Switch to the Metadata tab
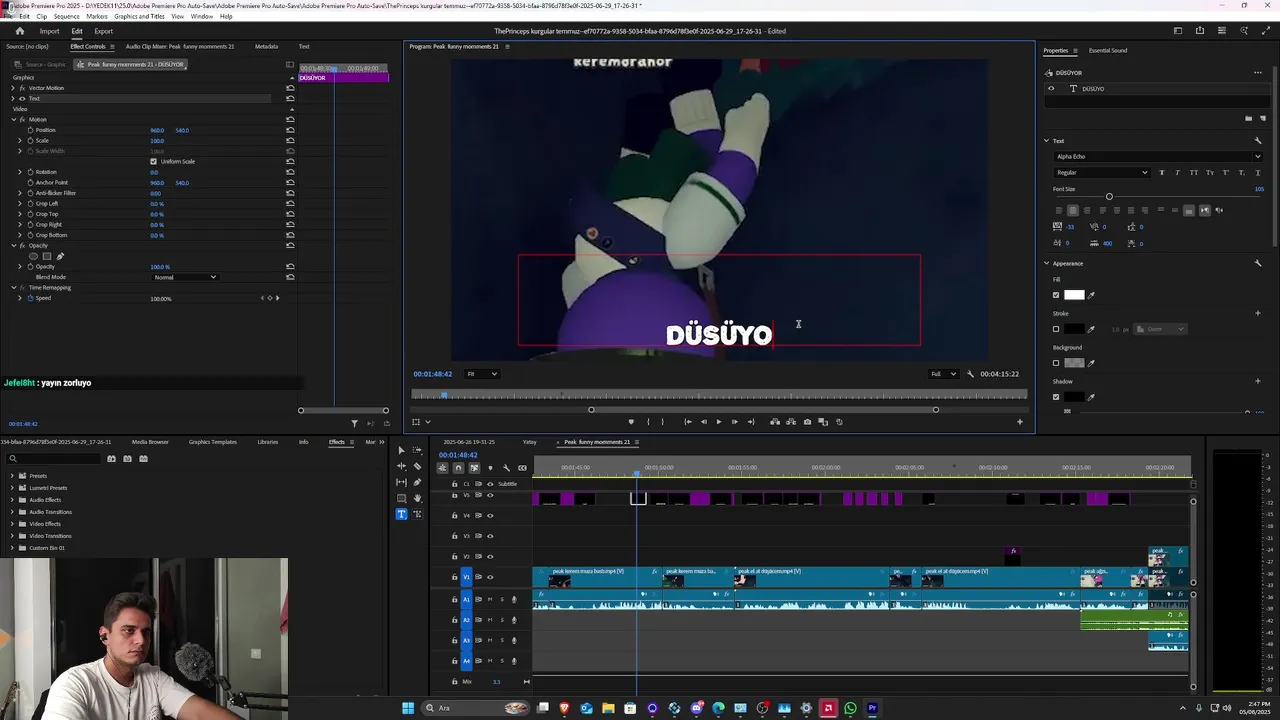This screenshot has width=1280, height=720. [266, 46]
